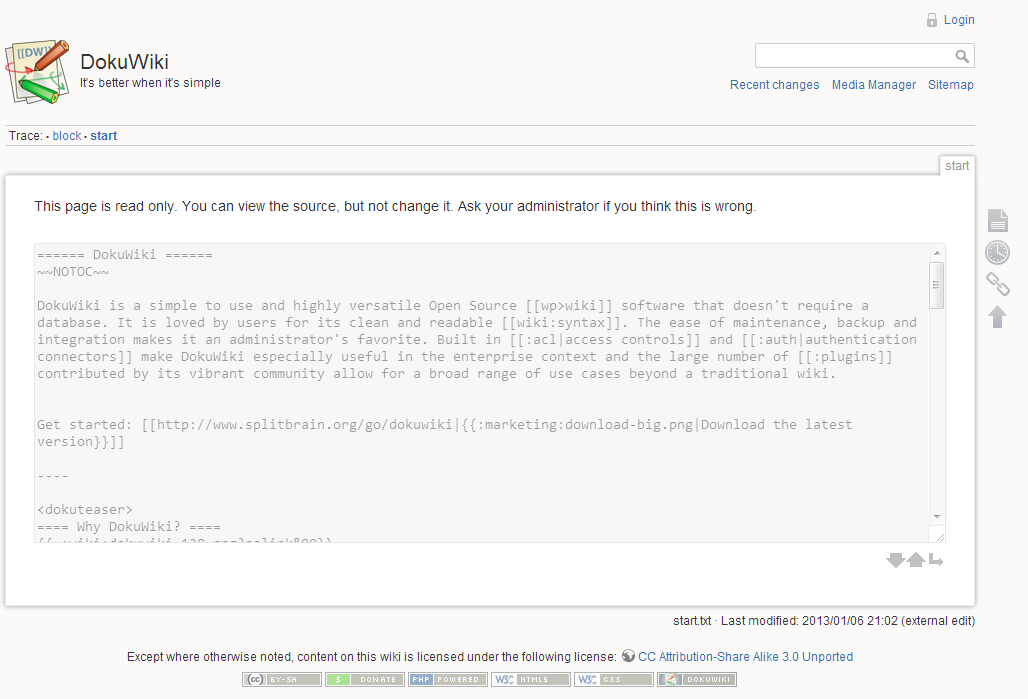1028x699 pixels.
Task: Click the DokuWiki site title
Action: click(x=125, y=62)
